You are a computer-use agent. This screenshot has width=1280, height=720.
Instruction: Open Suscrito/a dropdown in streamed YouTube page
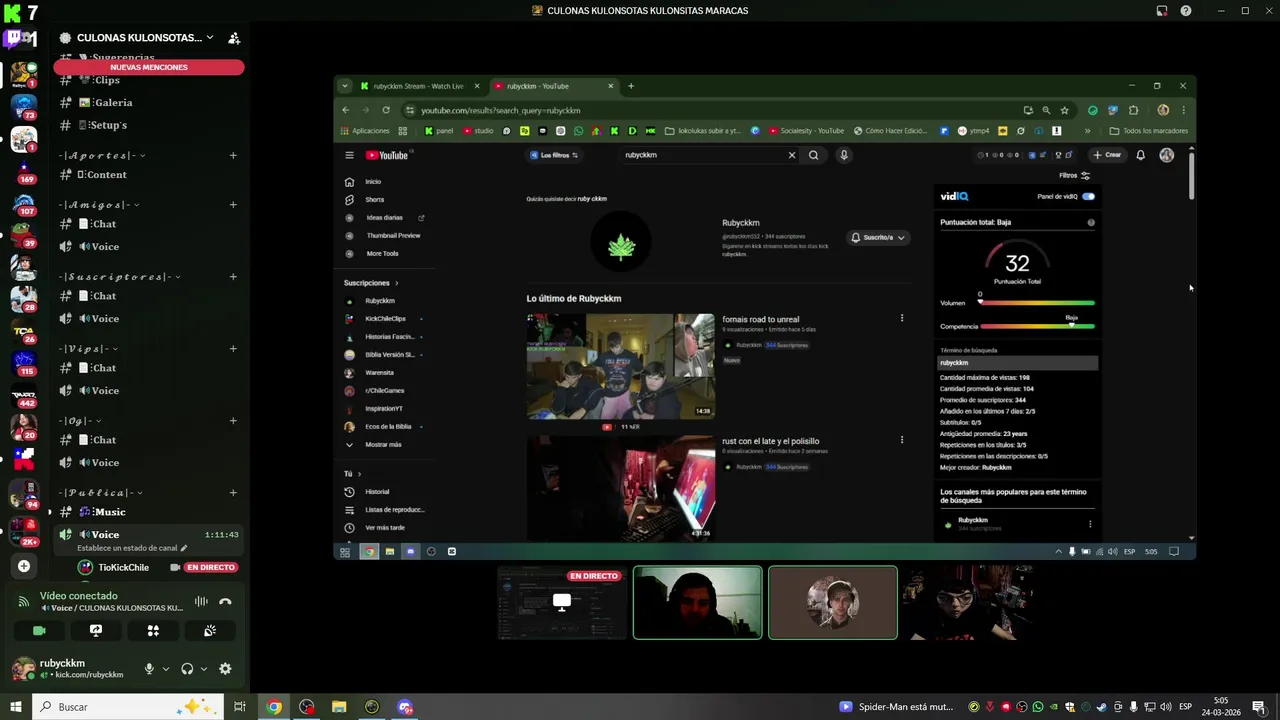(878, 238)
